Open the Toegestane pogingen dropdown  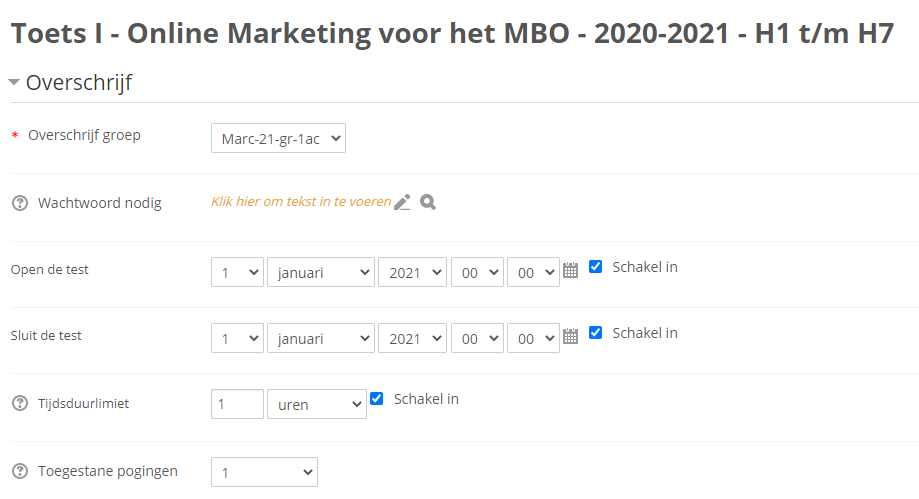(264, 472)
